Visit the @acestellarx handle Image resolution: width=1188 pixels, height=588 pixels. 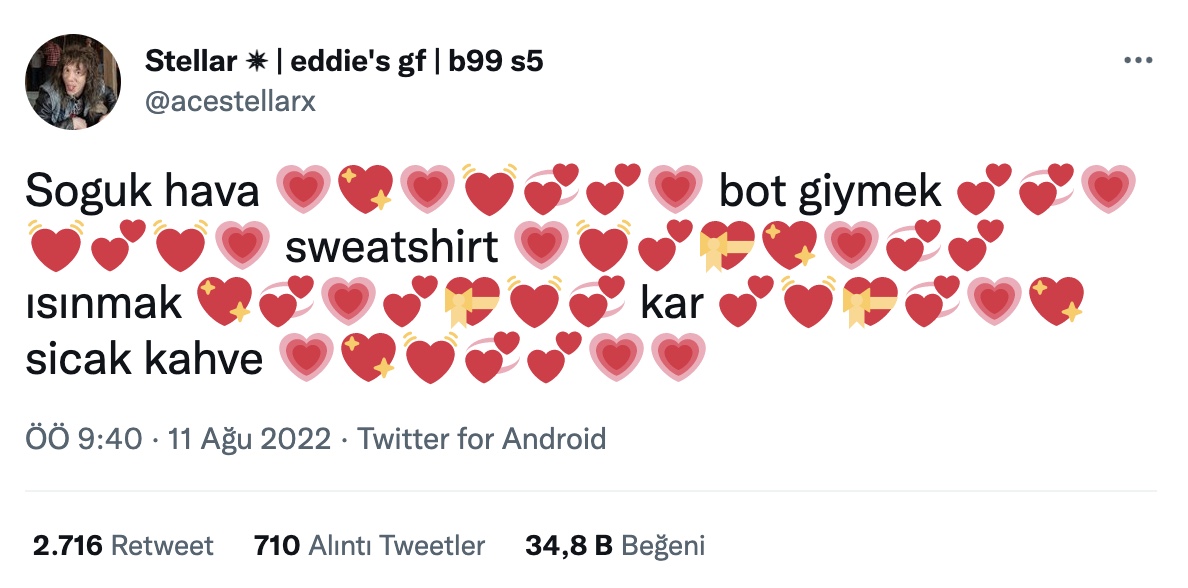tap(230, 102)
